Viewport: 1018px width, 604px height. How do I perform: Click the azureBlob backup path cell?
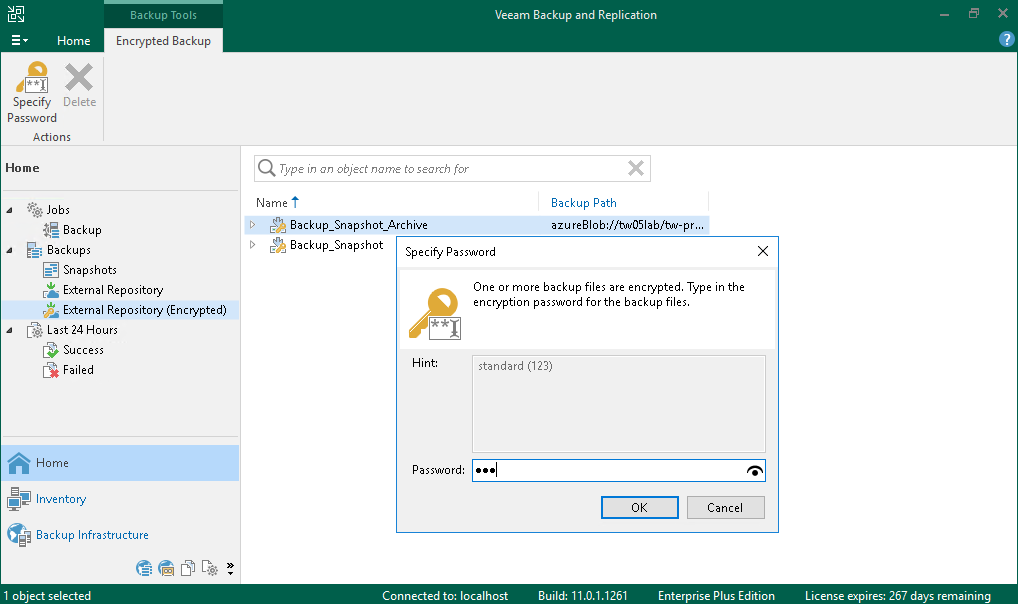[627, 225]
